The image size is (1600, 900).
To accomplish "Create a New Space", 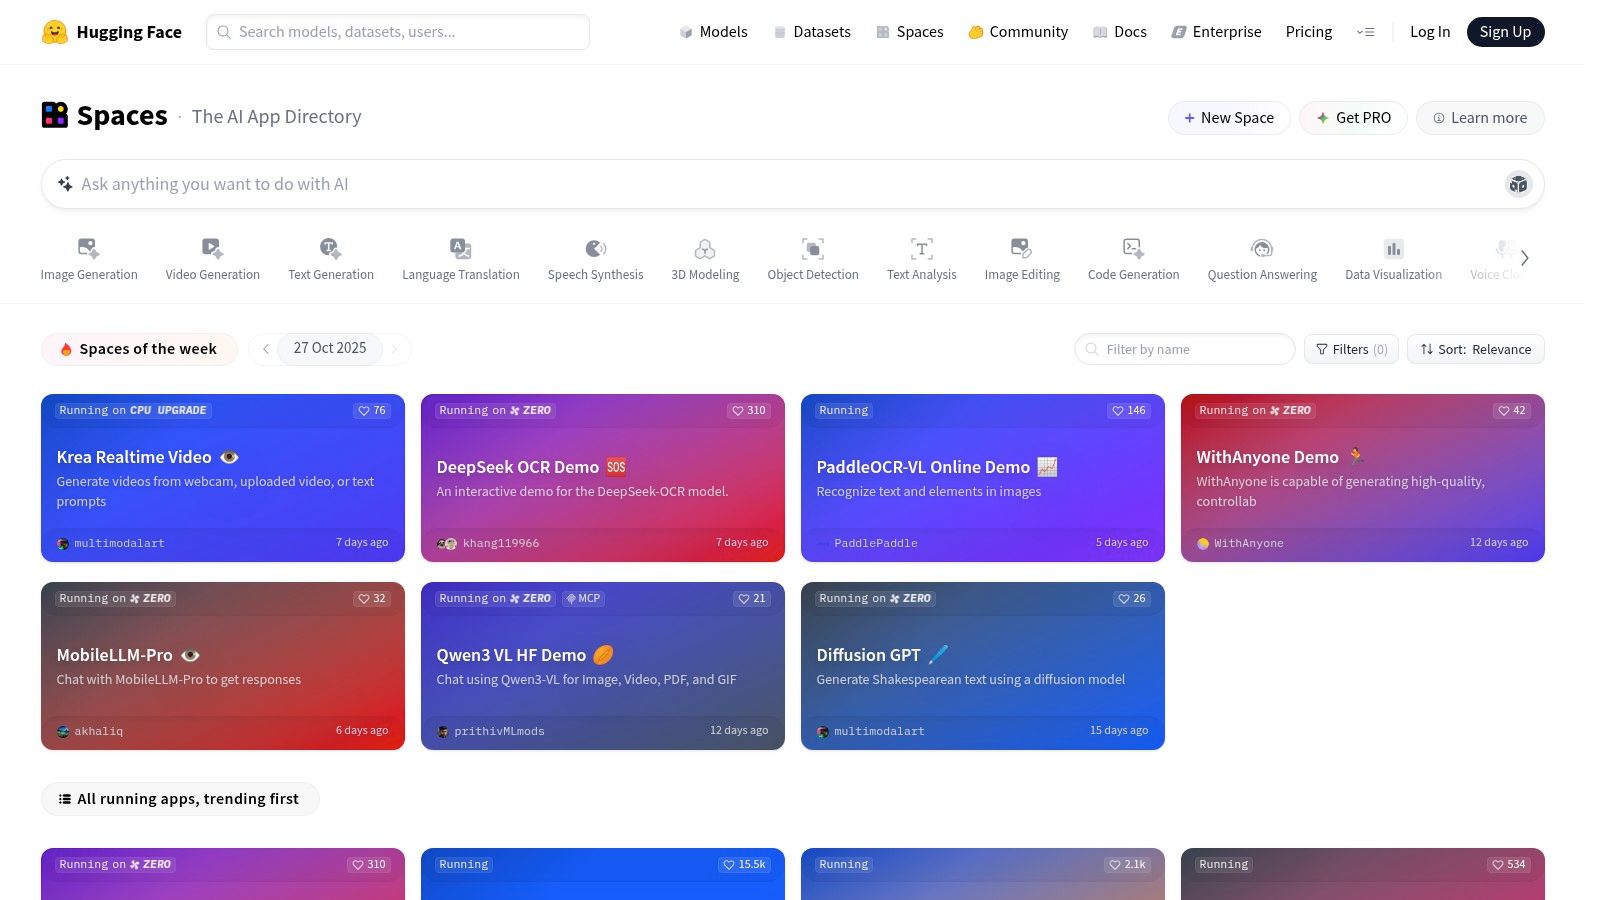I will pyautogui.click(x=1229, y=118).
